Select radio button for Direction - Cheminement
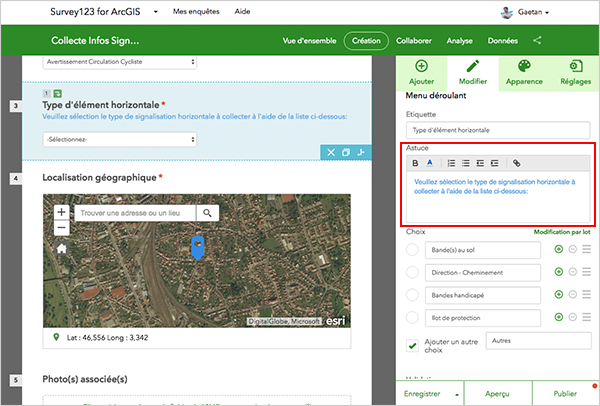This screenshot has height=406, width=600. pyautogui.click(x=412, y=272)
